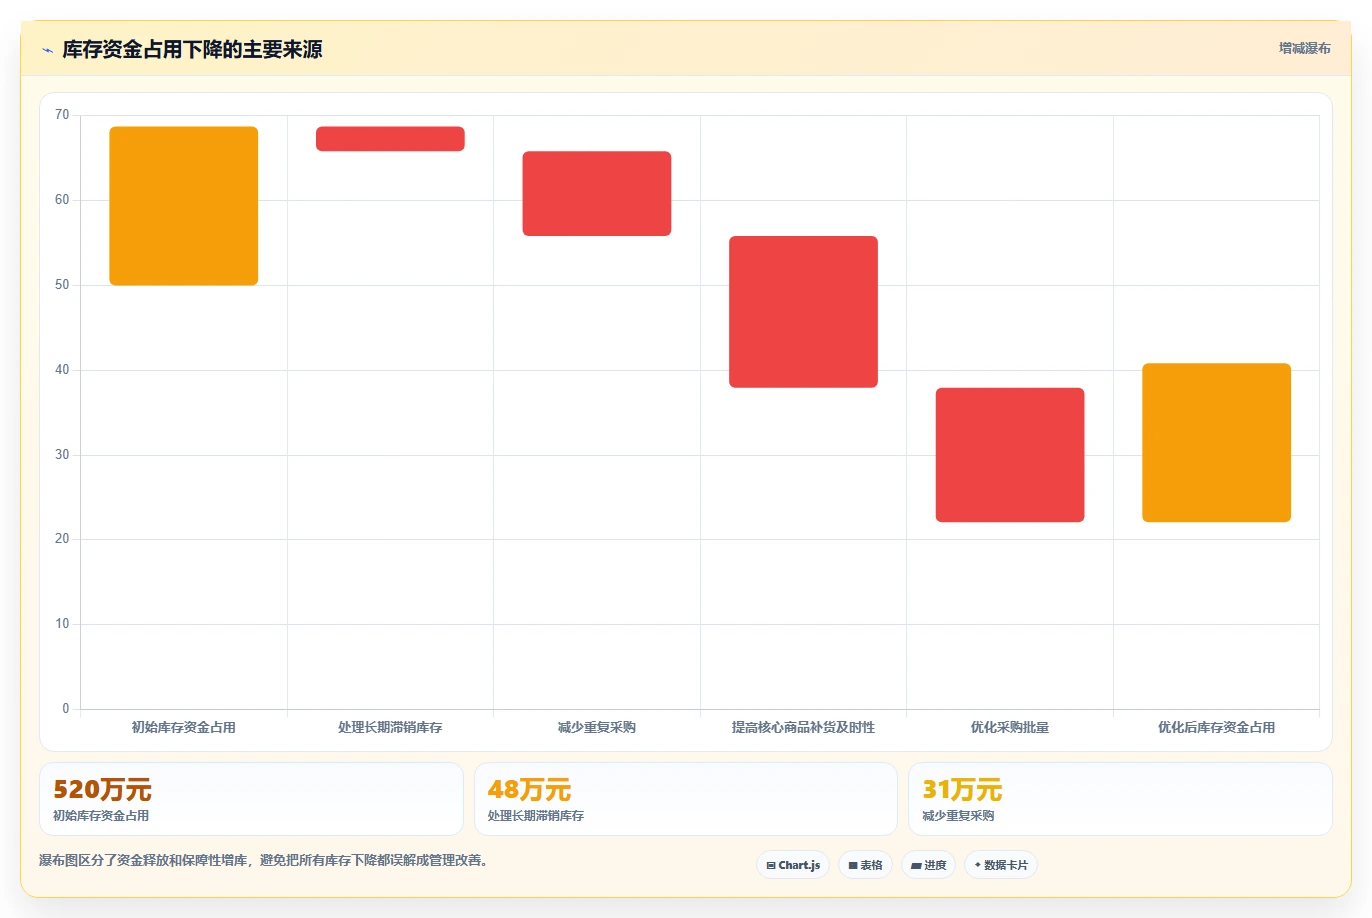Click x-axis label 提高核心商品补货及时性
The width and height of the screenshot is (1372, 918).
pyautogui.click(x=803, y=728)
